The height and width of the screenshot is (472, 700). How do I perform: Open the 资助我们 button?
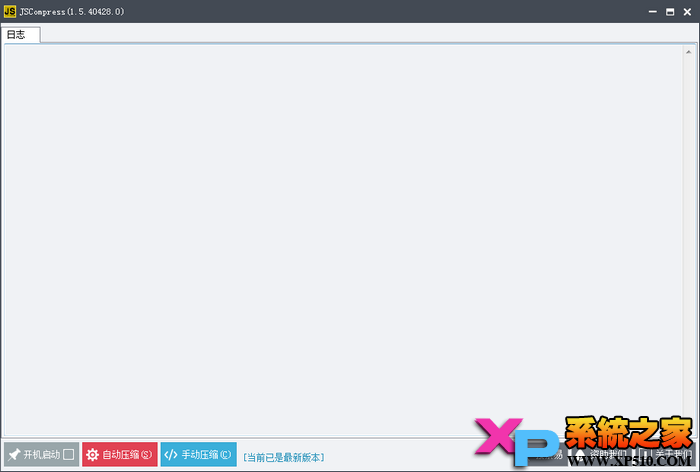(601, 455)
